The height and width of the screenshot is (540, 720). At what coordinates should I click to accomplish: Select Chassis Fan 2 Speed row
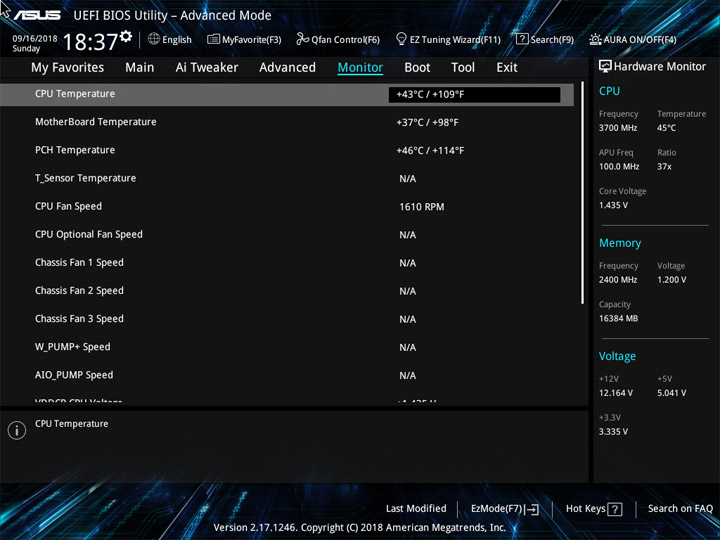pyautogui.click(x=287, y=291)
